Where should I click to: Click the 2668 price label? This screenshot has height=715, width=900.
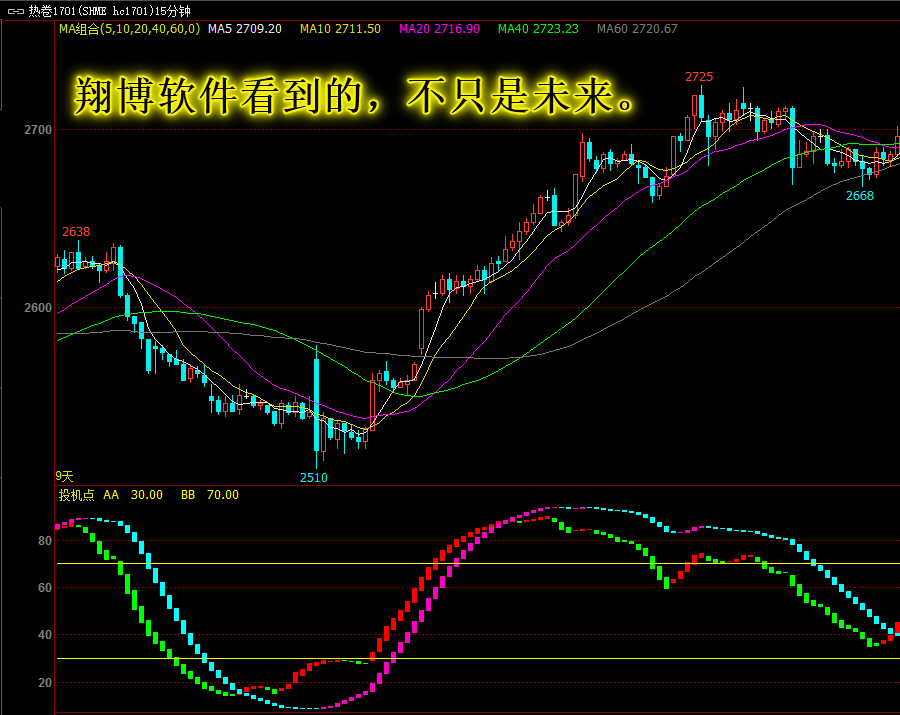coord(860,196)
